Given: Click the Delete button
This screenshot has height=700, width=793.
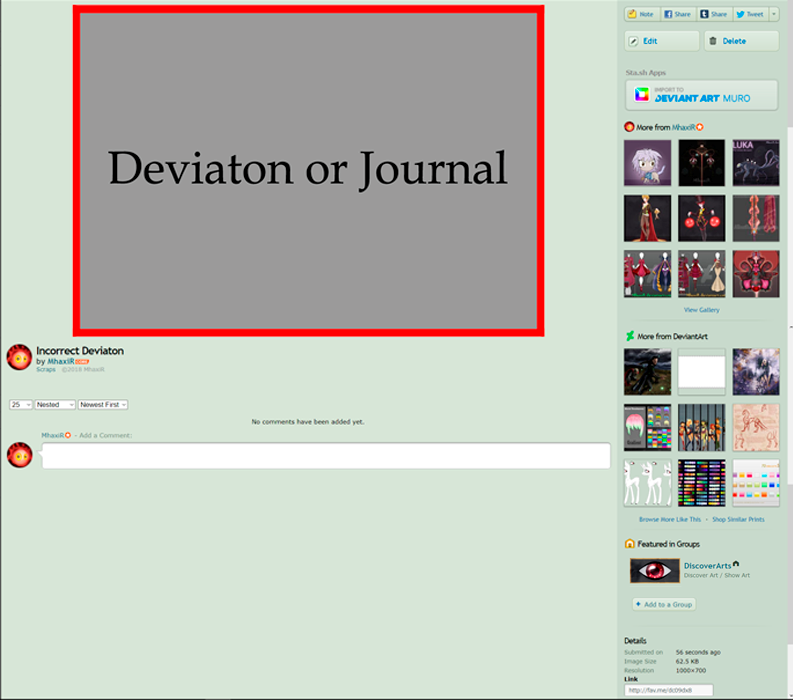Looking at the screenshot, I should (x=741, y=41).
